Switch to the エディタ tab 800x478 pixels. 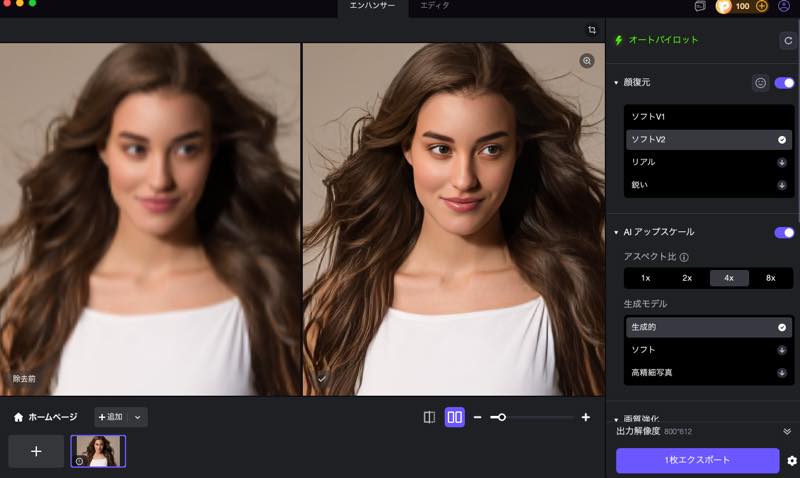[434, 6]
